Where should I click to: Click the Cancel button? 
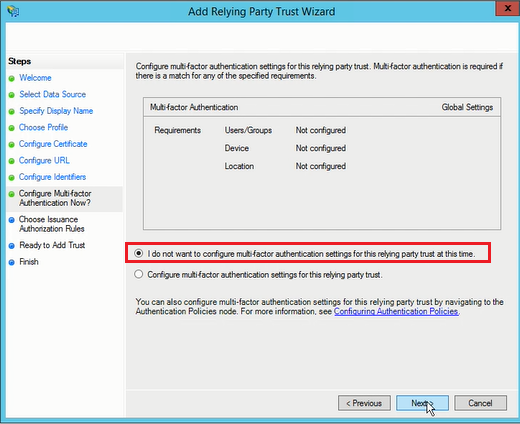tap(480, 403)
